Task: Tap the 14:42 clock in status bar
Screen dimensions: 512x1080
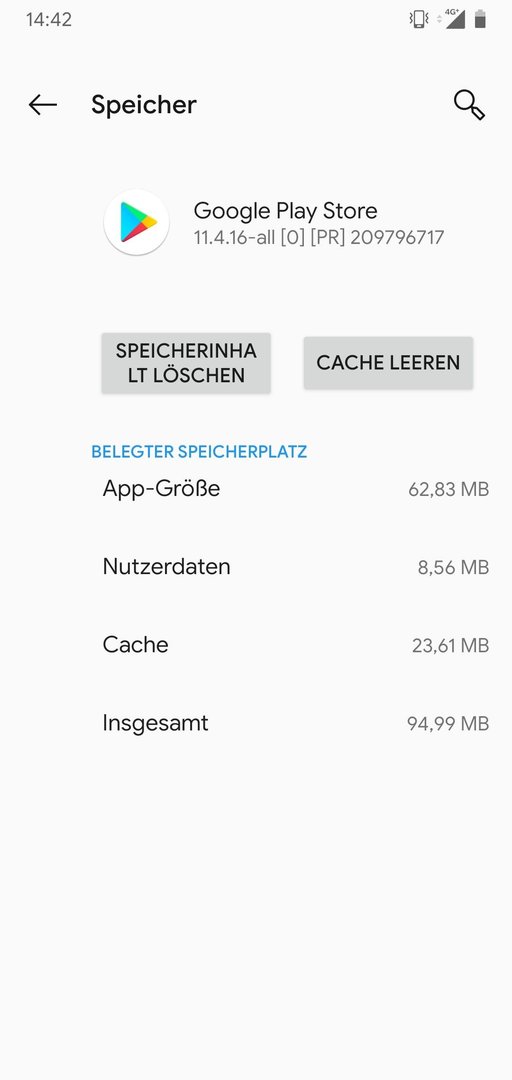Action: tap(49, 20)
